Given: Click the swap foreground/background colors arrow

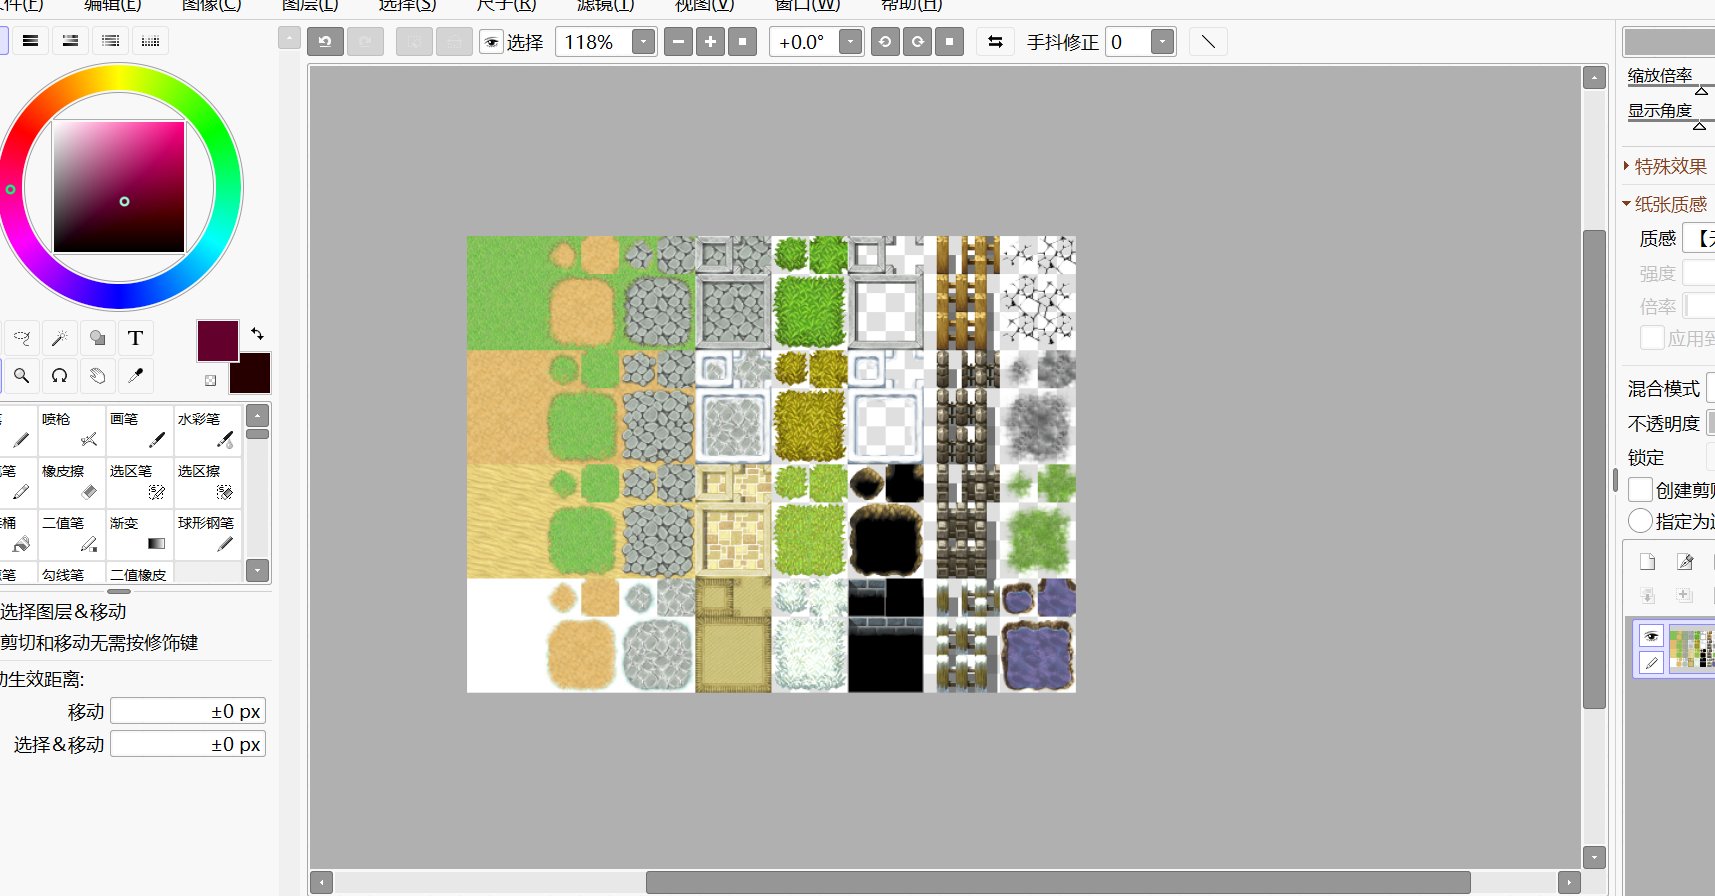Looking at the screenshot, I should click(x=257, y=333).
